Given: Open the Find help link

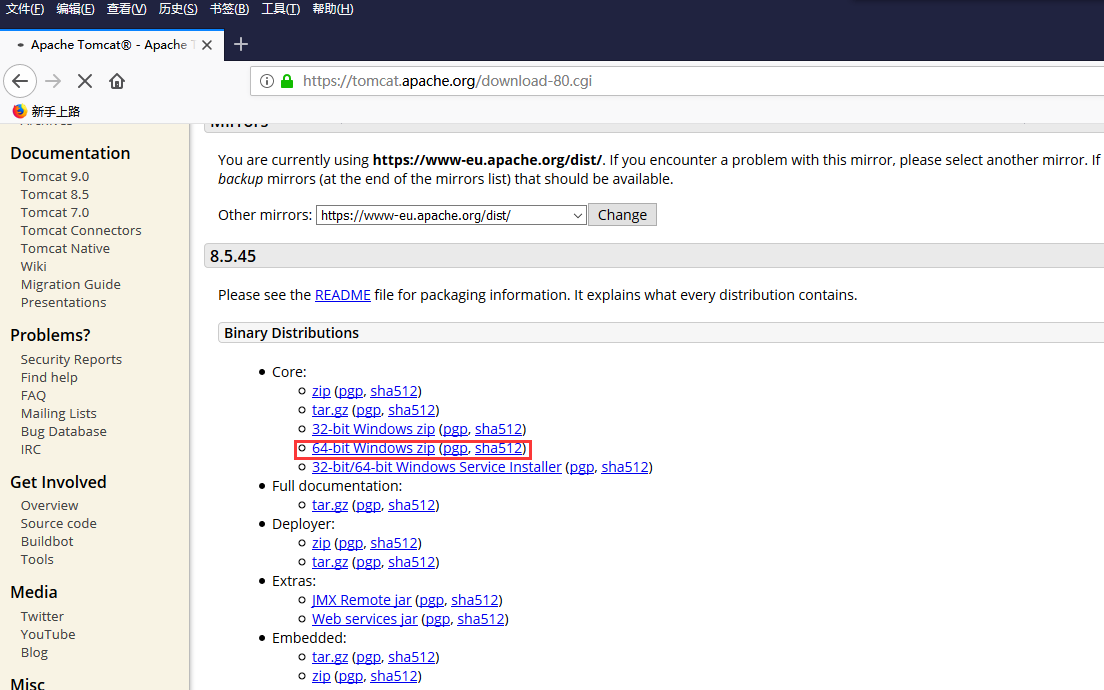Looking at the screenshot, I should pyautogui.click(x=49, y=377).
